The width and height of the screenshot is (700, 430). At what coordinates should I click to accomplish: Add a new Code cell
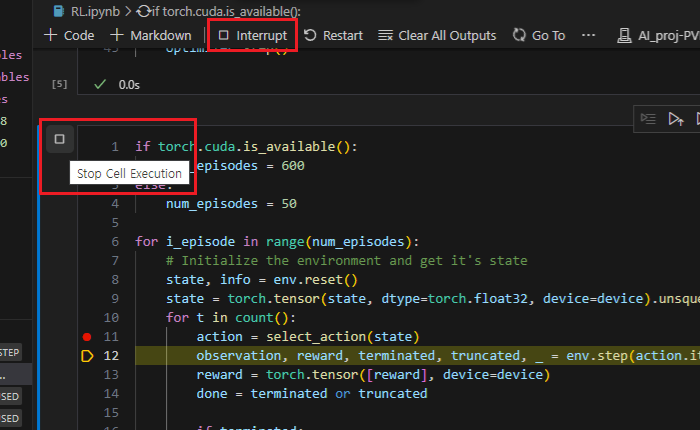[x=69, y=35]
